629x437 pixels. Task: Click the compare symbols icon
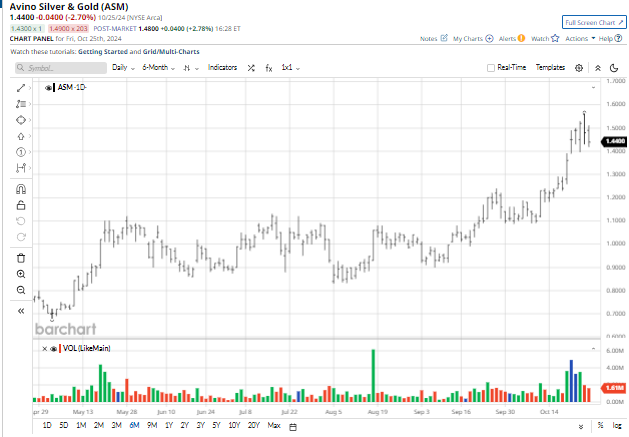click(x=251, y=68)
